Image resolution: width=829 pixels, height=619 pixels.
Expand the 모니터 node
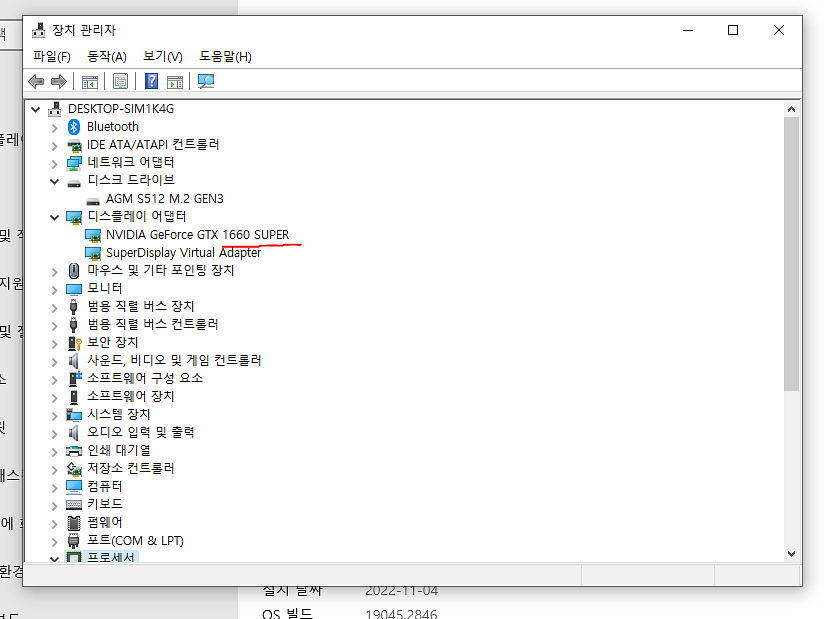click(54, 289)
